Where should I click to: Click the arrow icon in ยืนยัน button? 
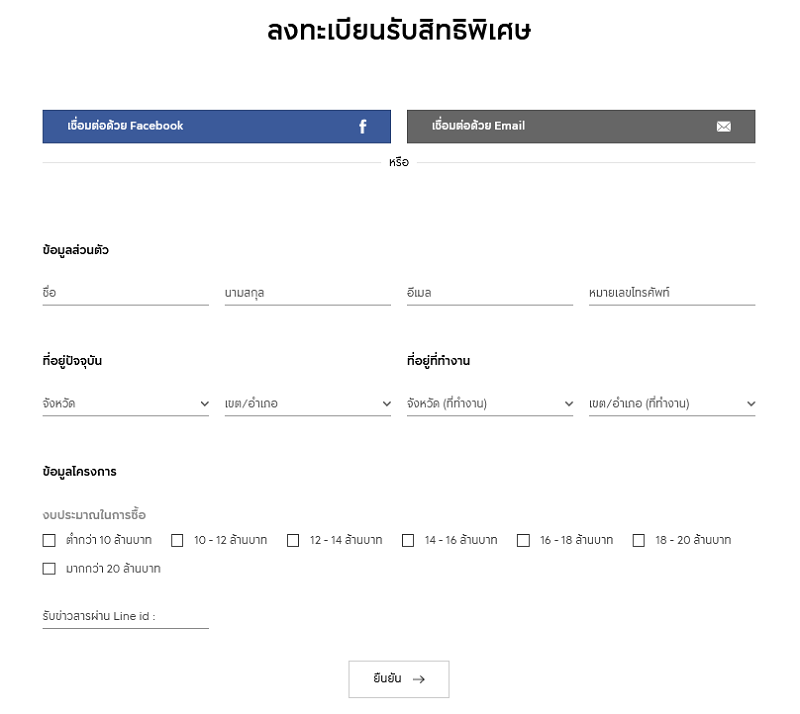coord(419,679)
